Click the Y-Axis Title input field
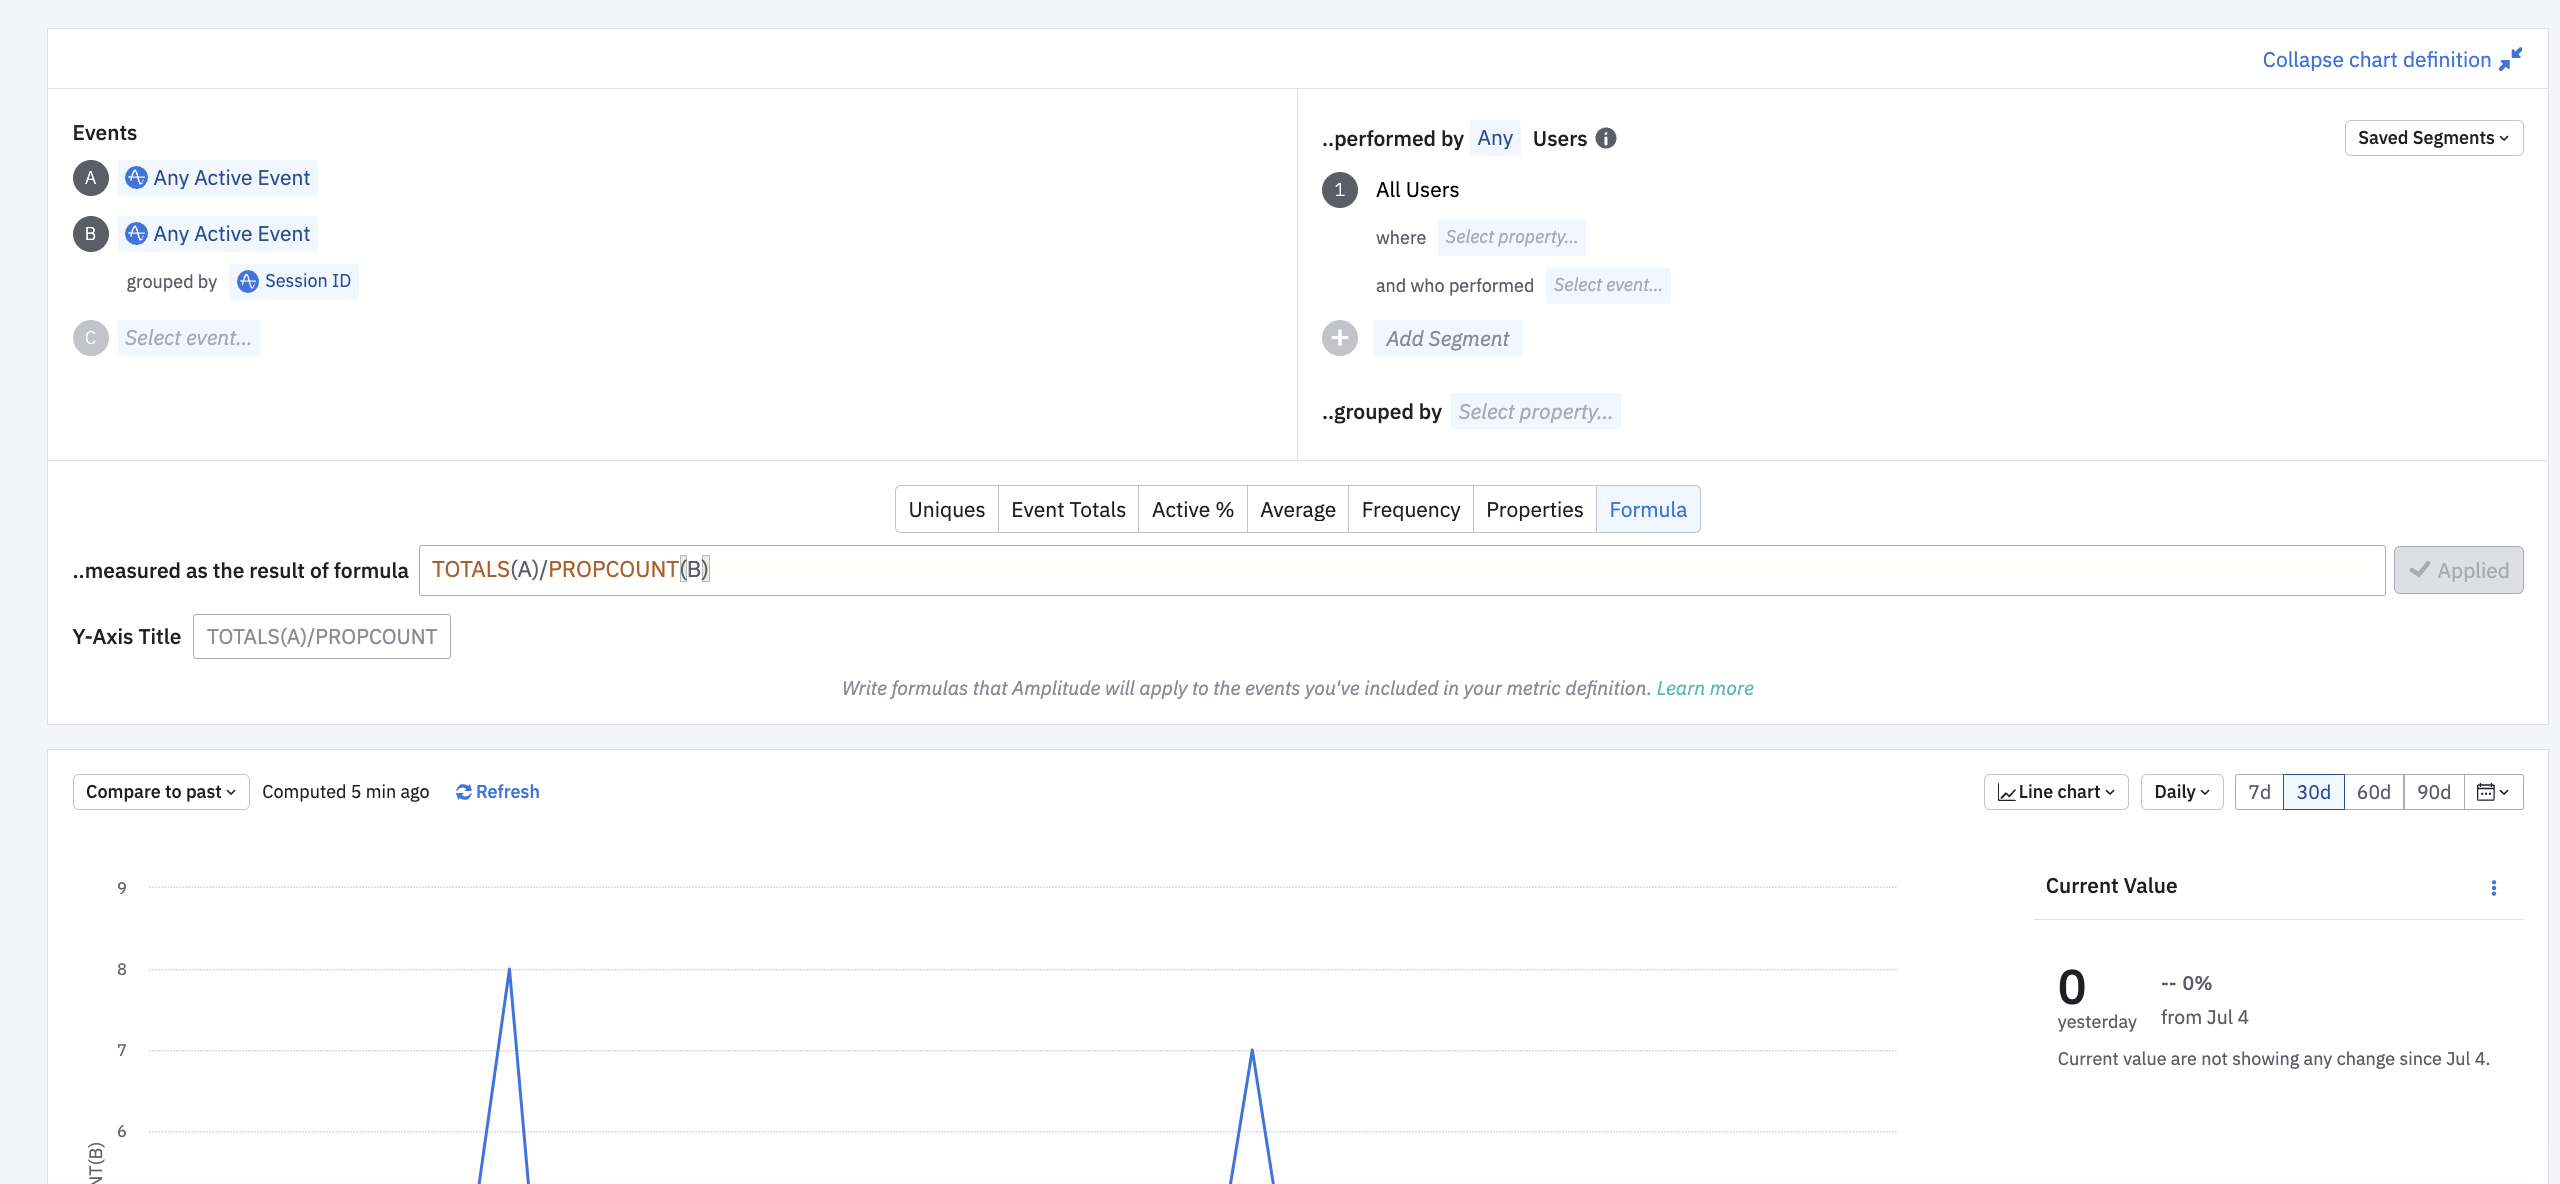The width and height of the screenshot is (2560, 1184). point(321,637)
